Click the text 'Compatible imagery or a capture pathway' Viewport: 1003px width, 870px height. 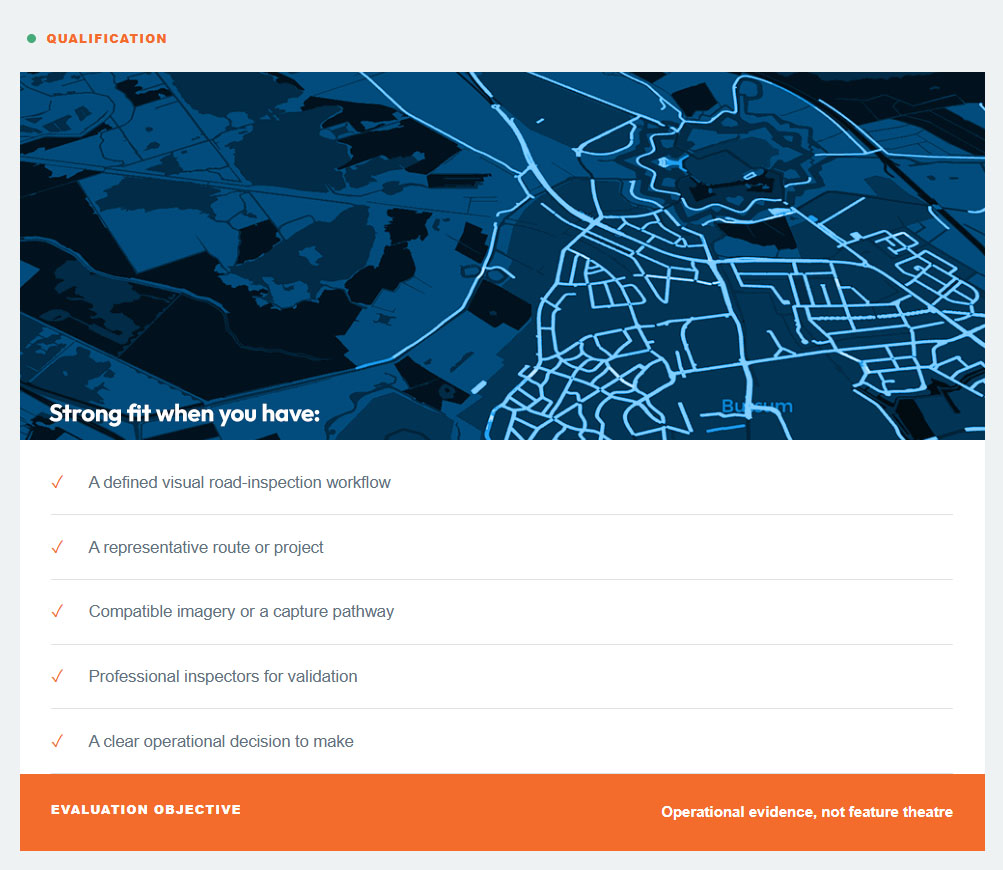[241, 612]
